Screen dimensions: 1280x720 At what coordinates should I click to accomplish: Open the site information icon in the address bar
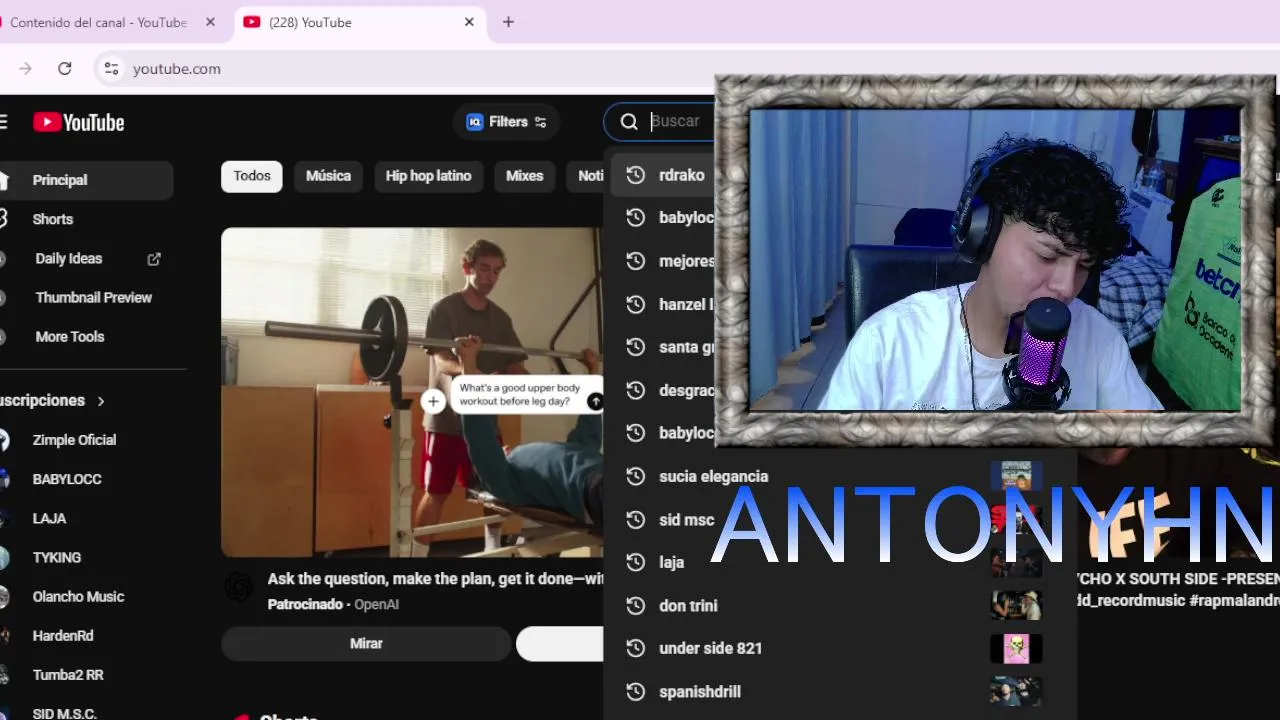coord(111,68)
